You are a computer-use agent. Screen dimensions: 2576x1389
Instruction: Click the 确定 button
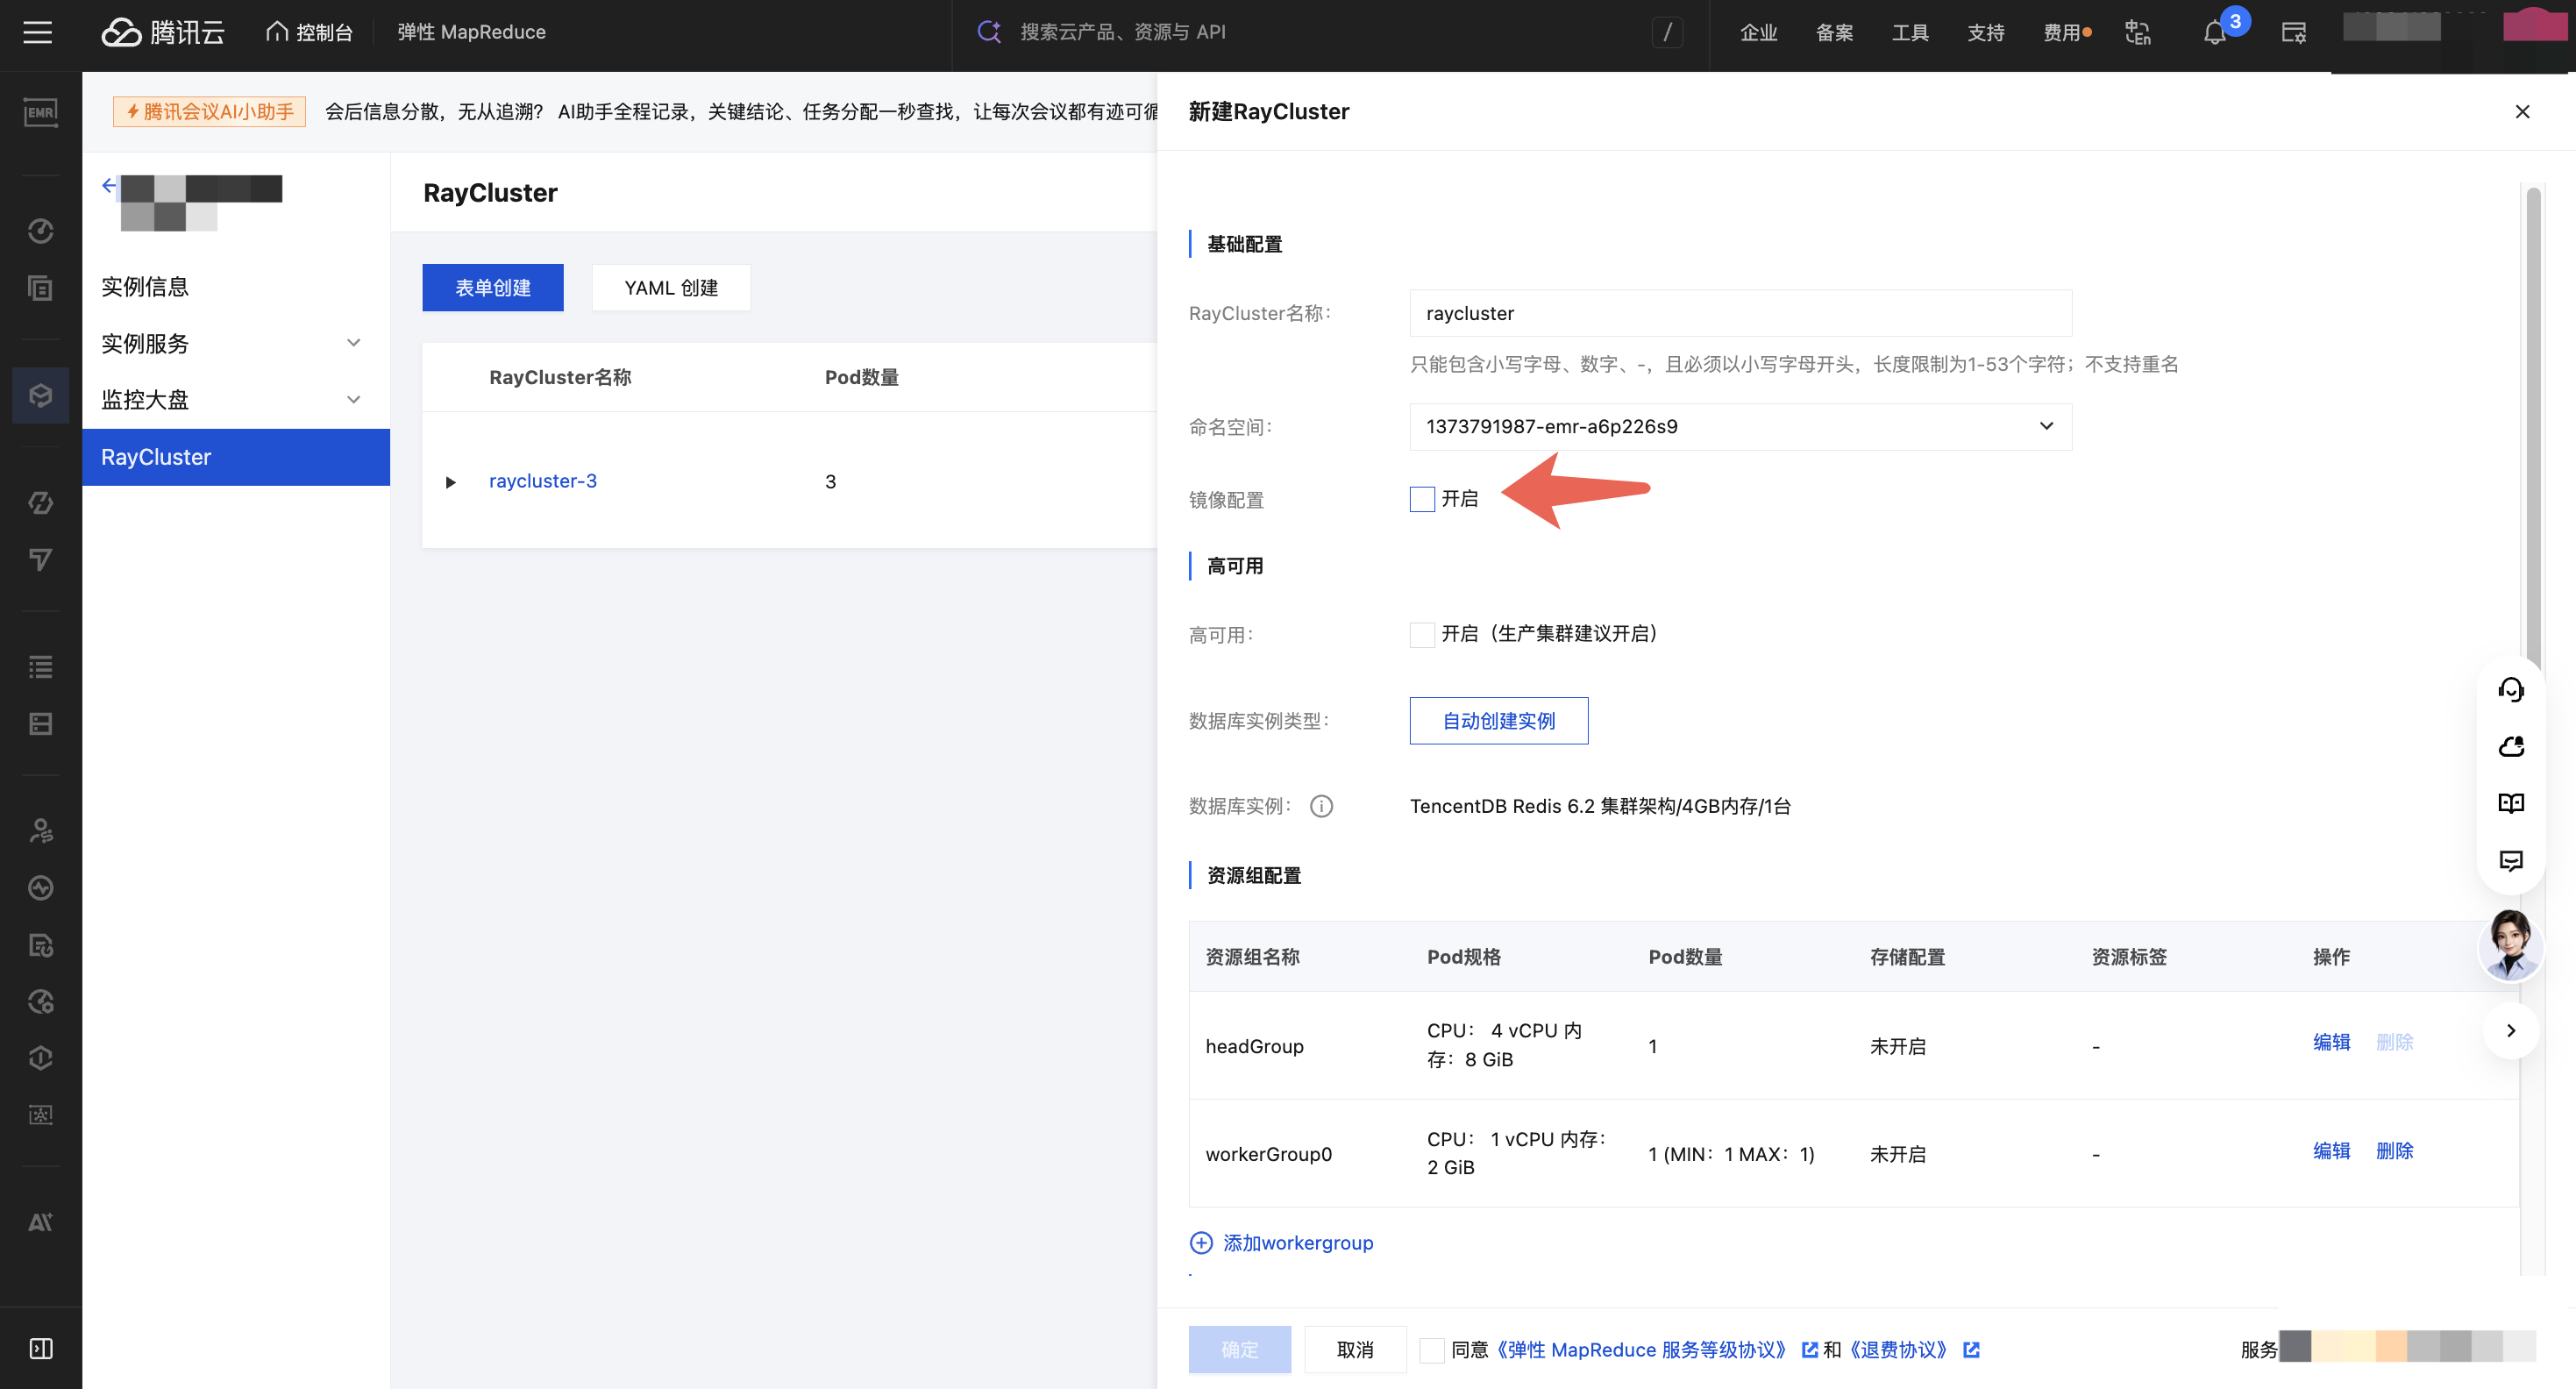coord(1240,1350)
